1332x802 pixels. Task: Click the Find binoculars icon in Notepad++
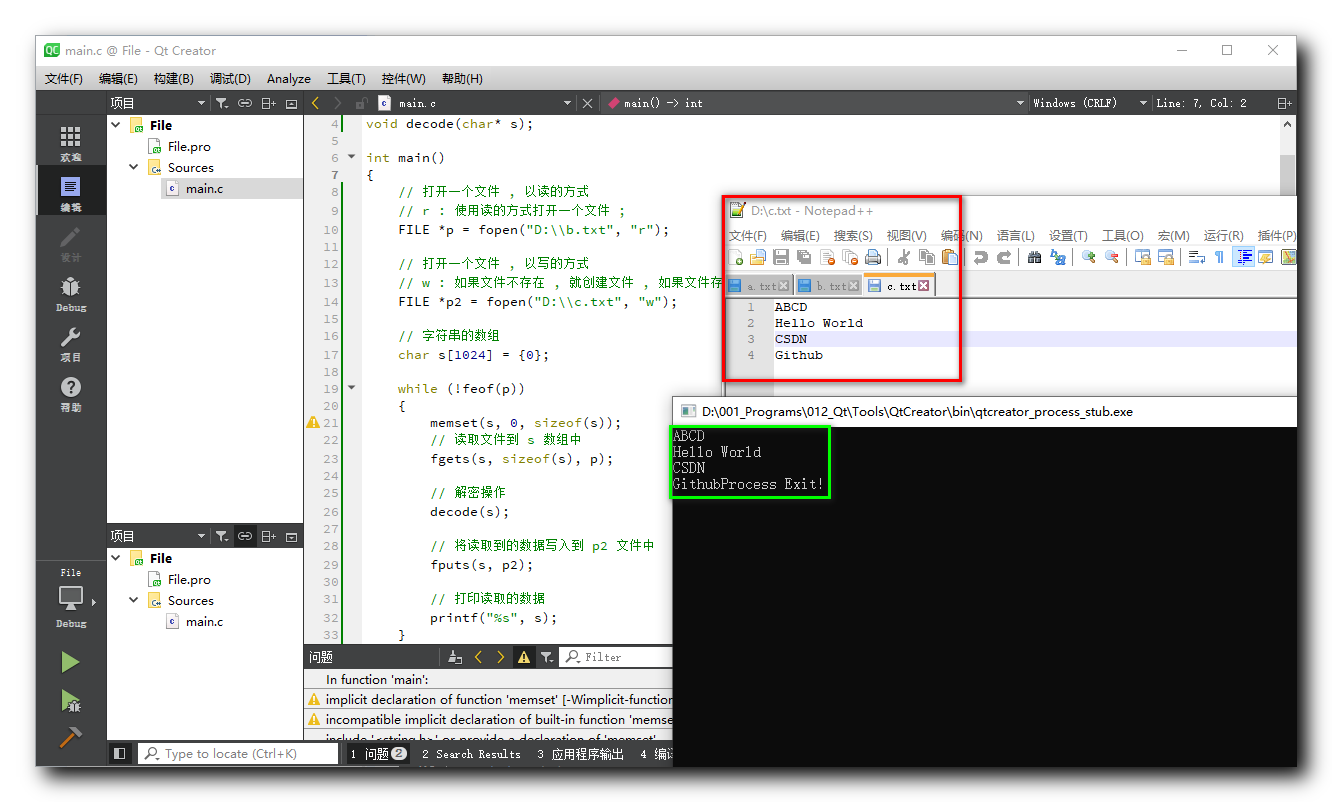[x=1034, y=257]
